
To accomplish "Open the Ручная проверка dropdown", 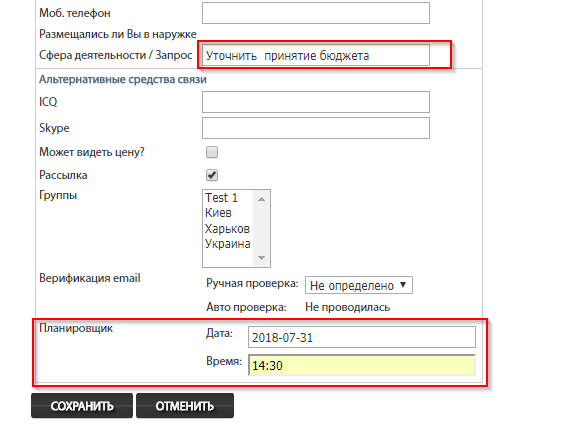I will point(359,285).
